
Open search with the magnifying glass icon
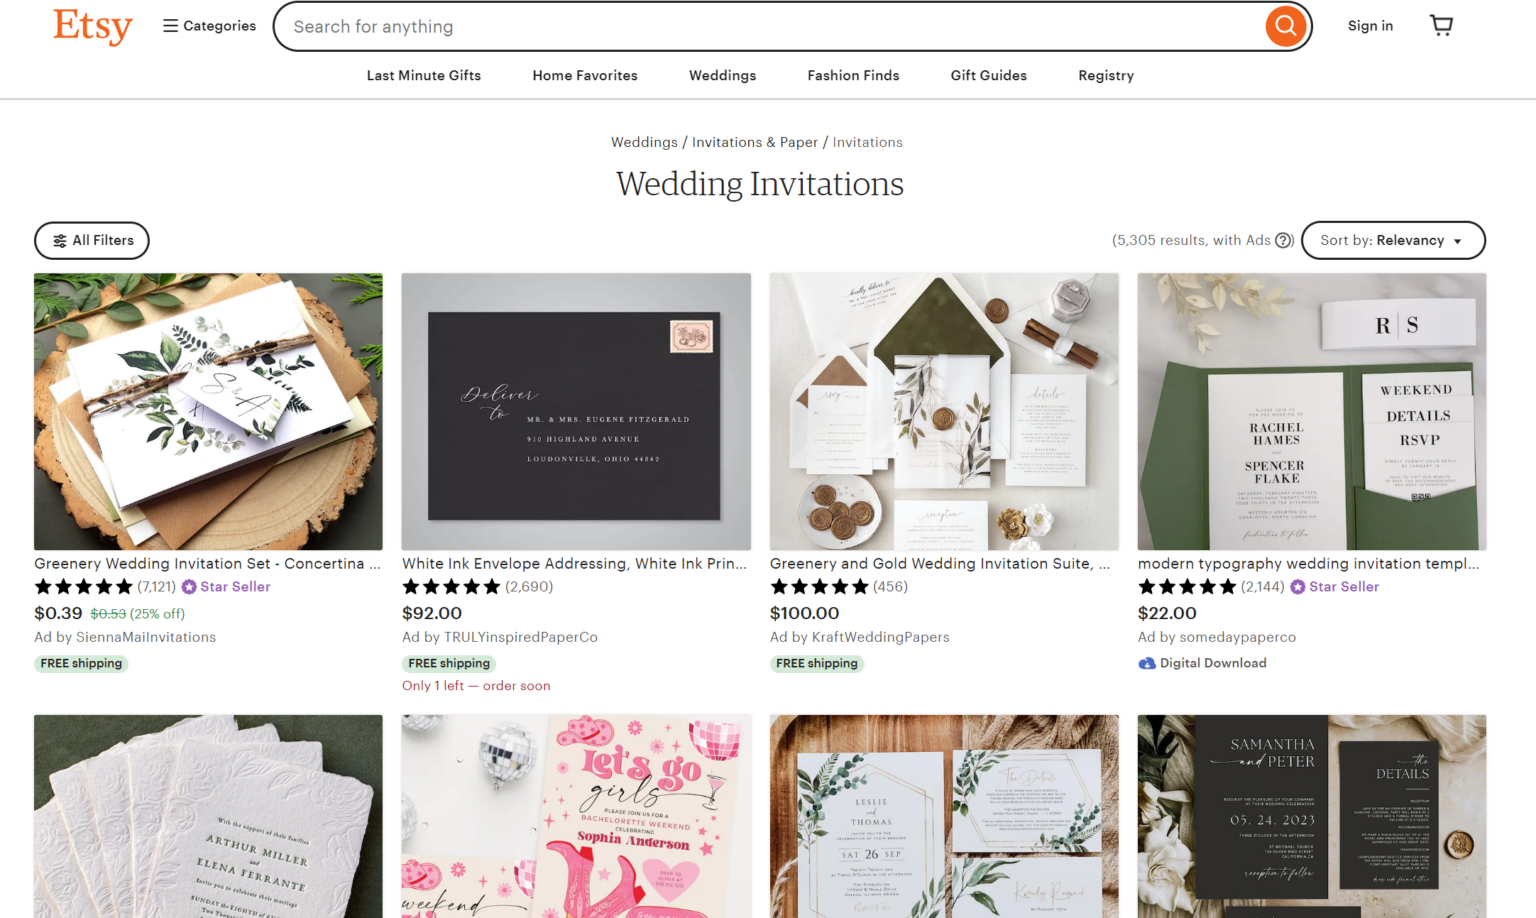click(1285, 26)
